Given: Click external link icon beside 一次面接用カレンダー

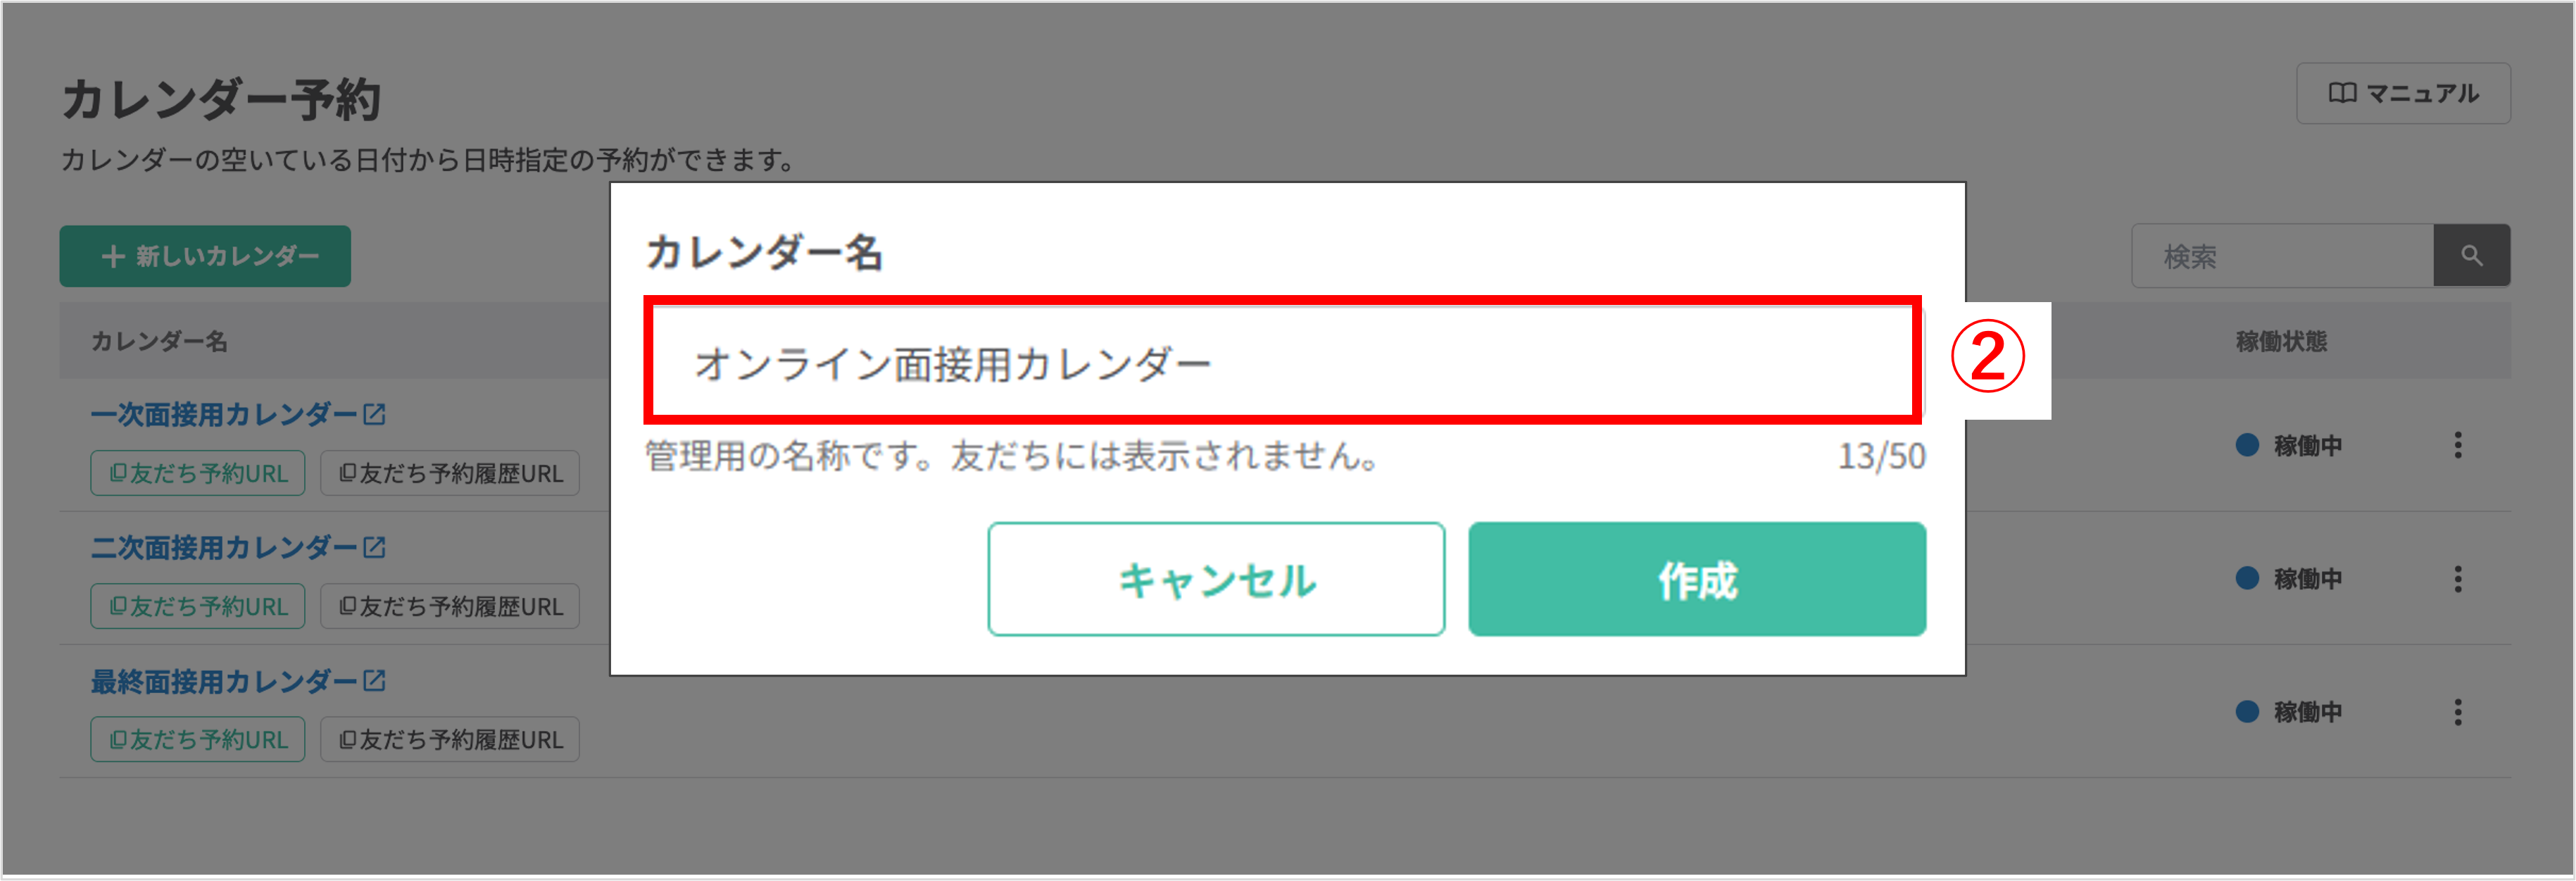Looking at the screenshot, I should tap(374, 414).
